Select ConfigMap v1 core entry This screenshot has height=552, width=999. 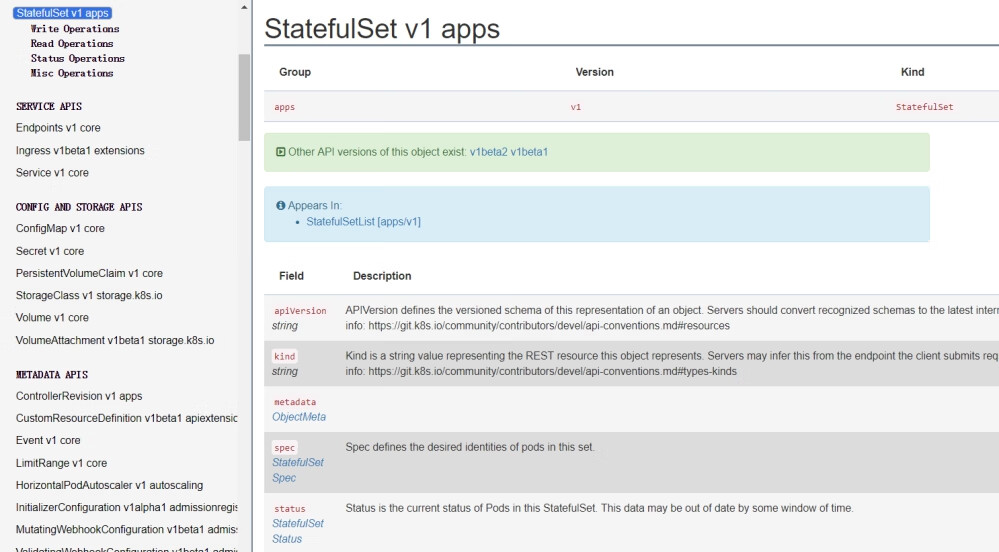[60, 229]
